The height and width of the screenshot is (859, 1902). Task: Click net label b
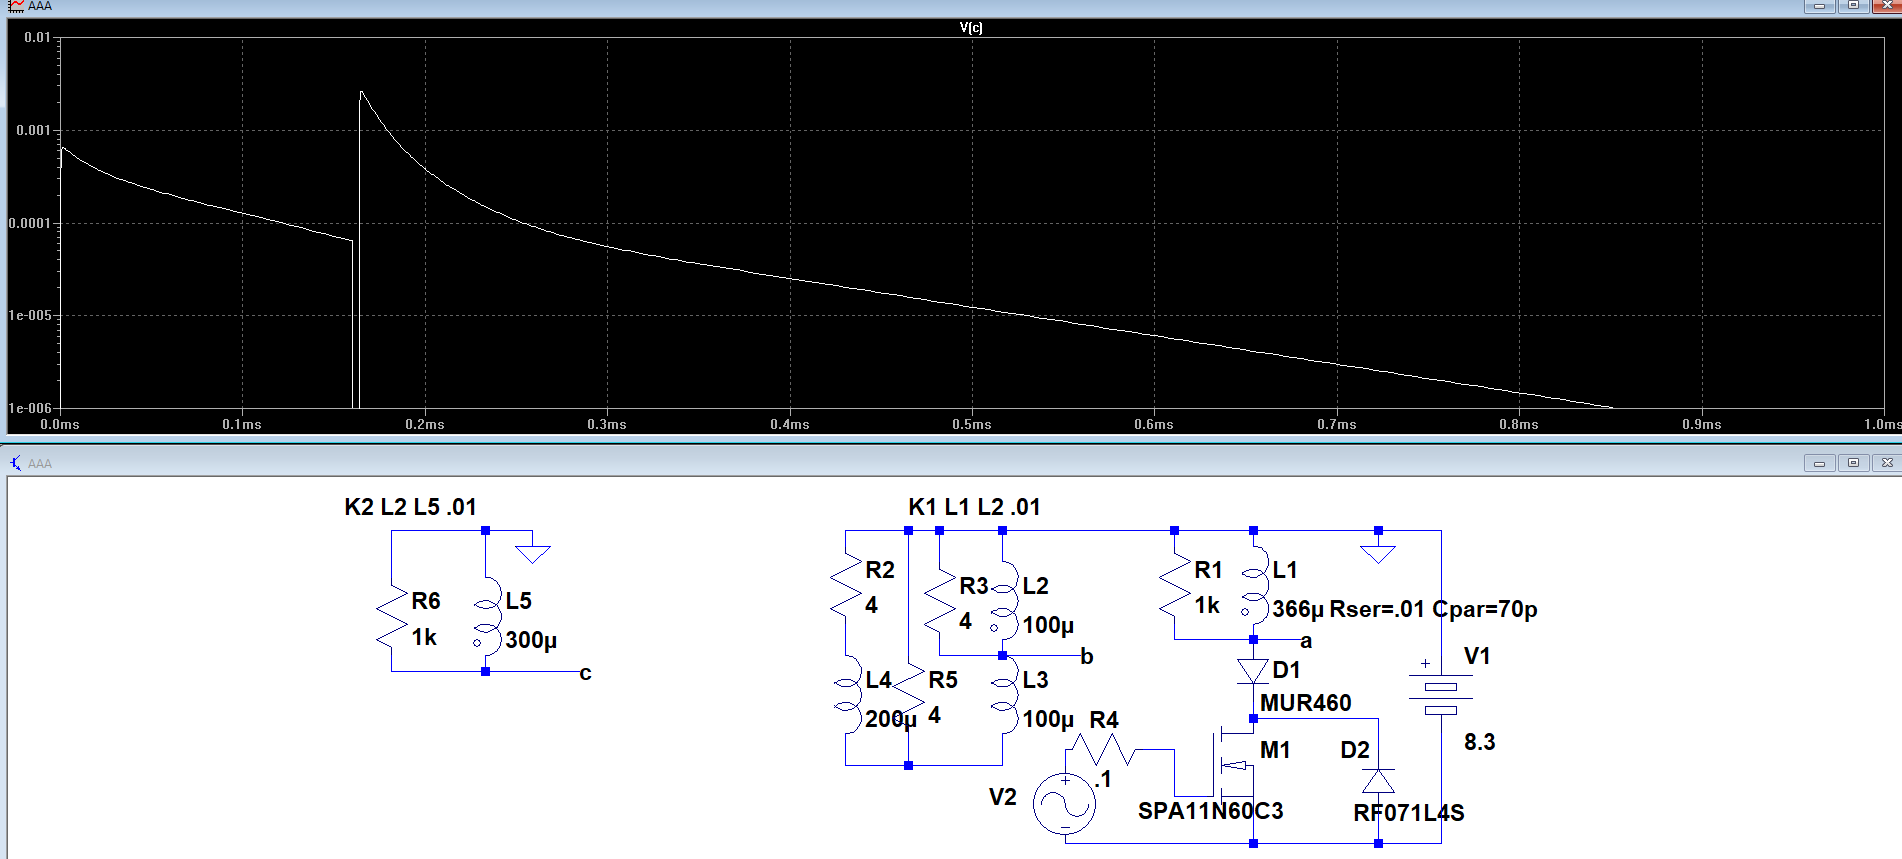(x=1087, y=657)
